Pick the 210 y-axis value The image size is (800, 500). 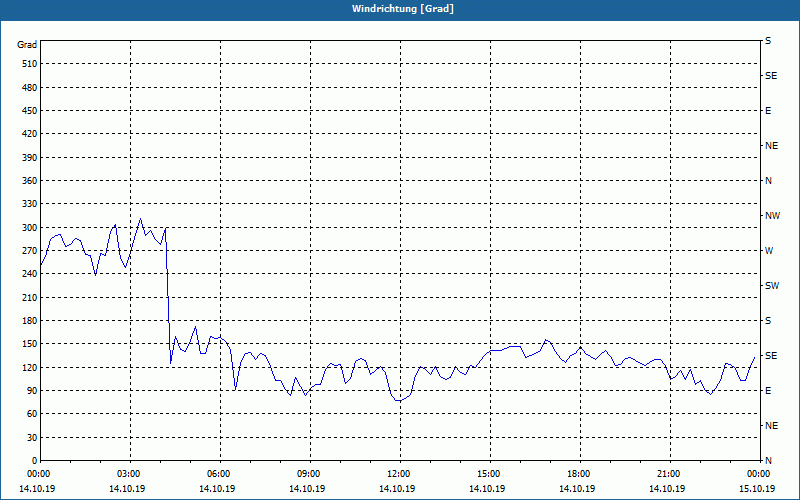(30, 297)
